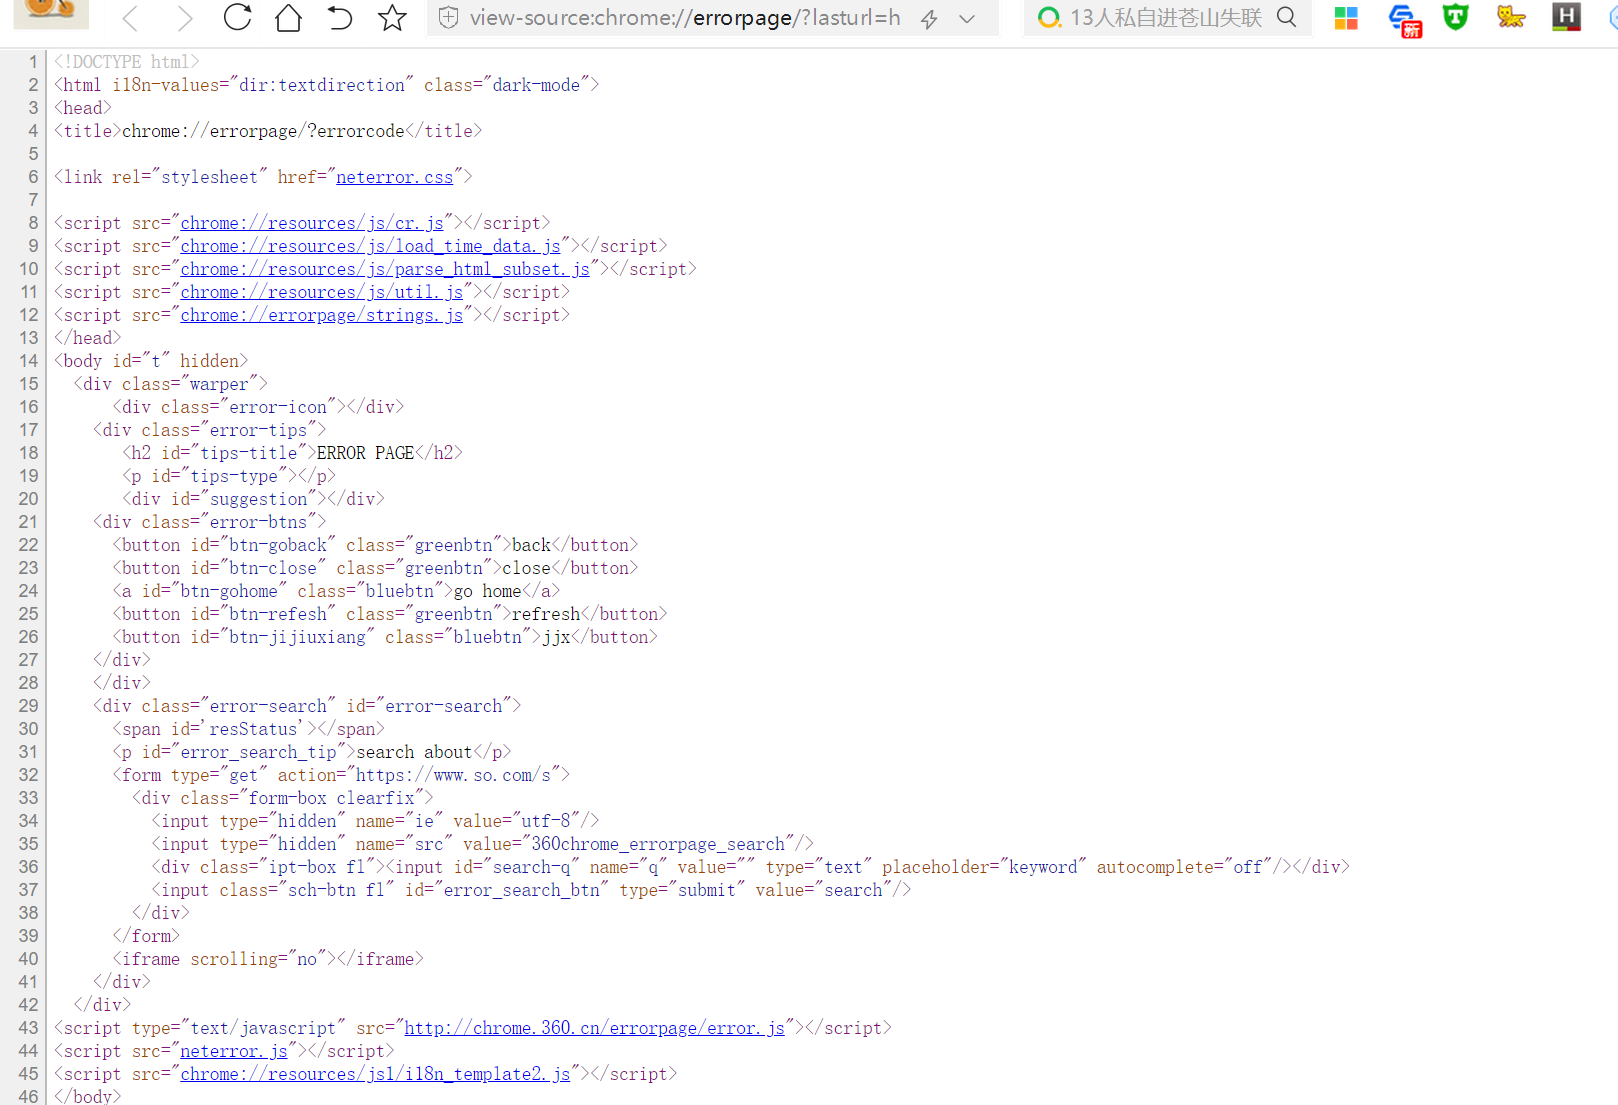The image size is (1618, 1105).
Task: Click the 'warper' class text
Action: [219, 384]
